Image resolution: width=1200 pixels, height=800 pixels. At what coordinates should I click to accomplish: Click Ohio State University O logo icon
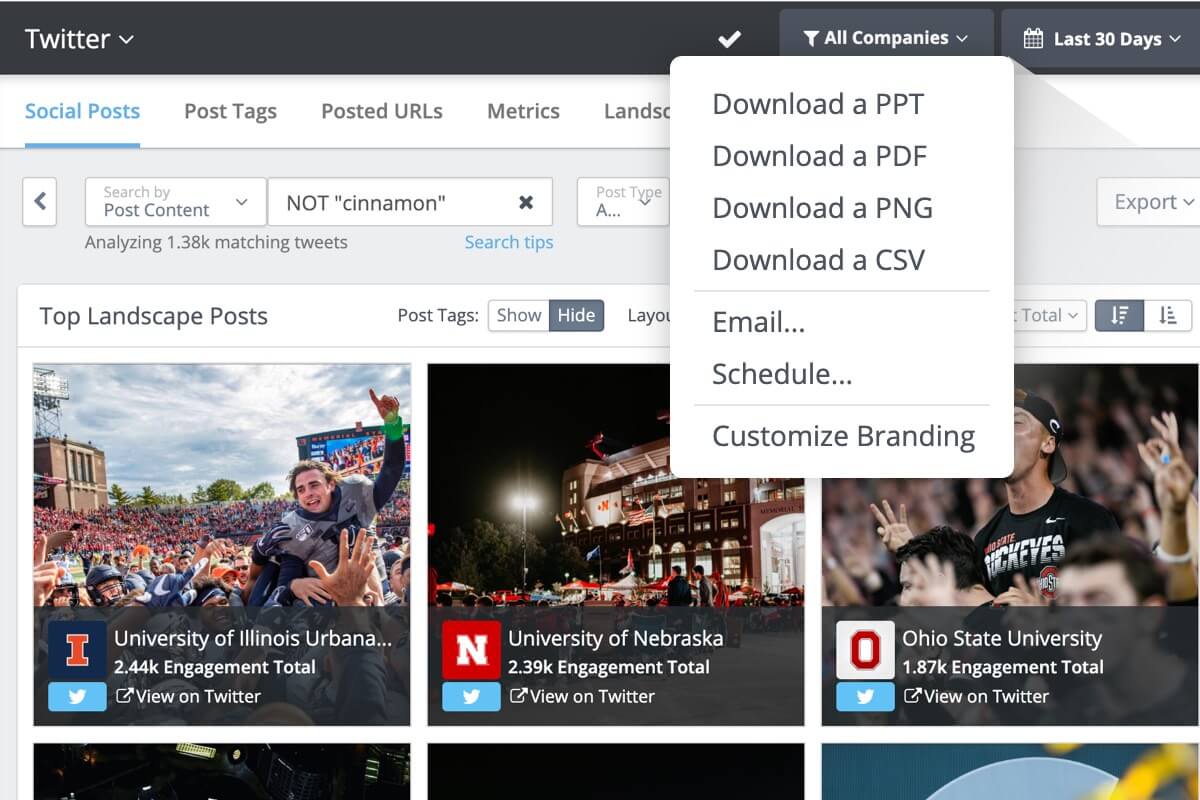(865, 650)
